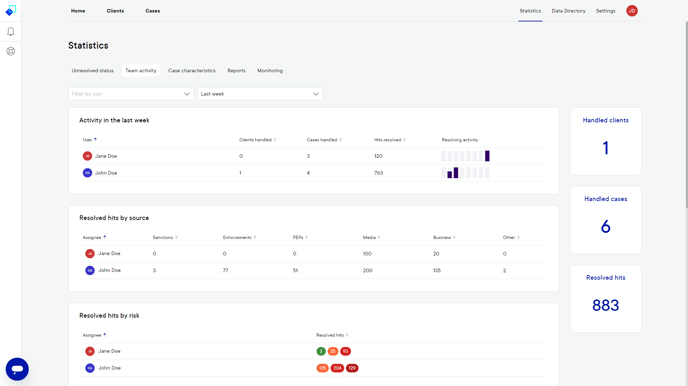Click John Doe's red 204 risk badge
The height and width of the screenshot is (386, 688).
click(x=337, y=368)
